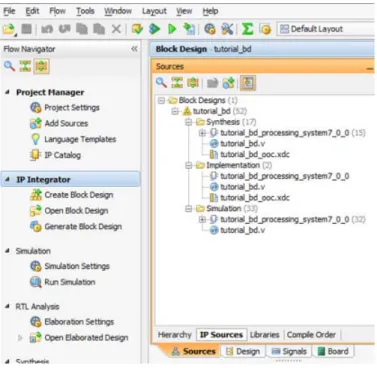Click Generate Block Design
The width and height of the screenshot is (377, 368).
click(76, 226)
